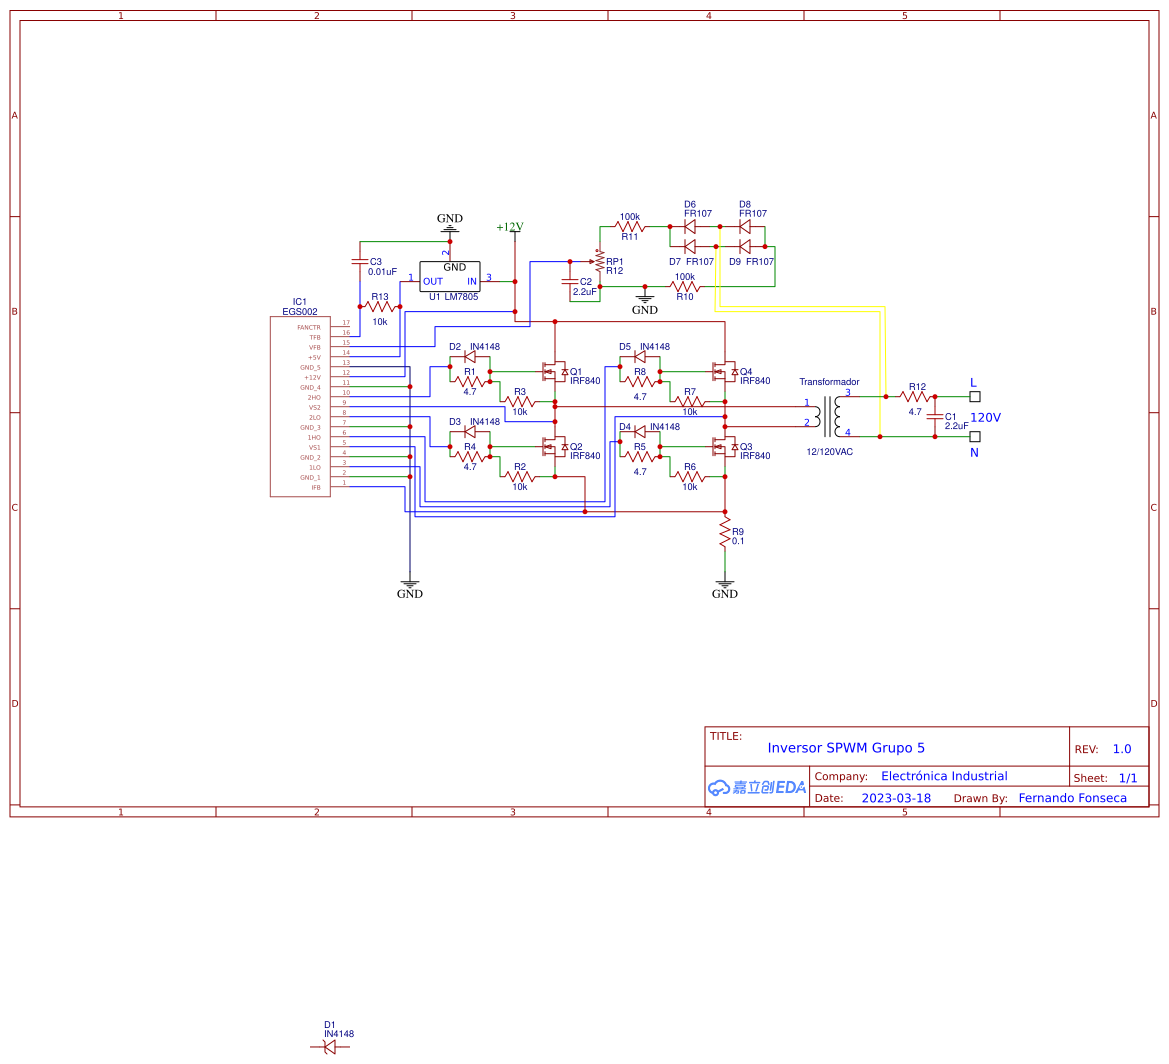1169x1064 pixels.
Task: Select the RP1 potentiometer symbol
Action: pos(599,262)
